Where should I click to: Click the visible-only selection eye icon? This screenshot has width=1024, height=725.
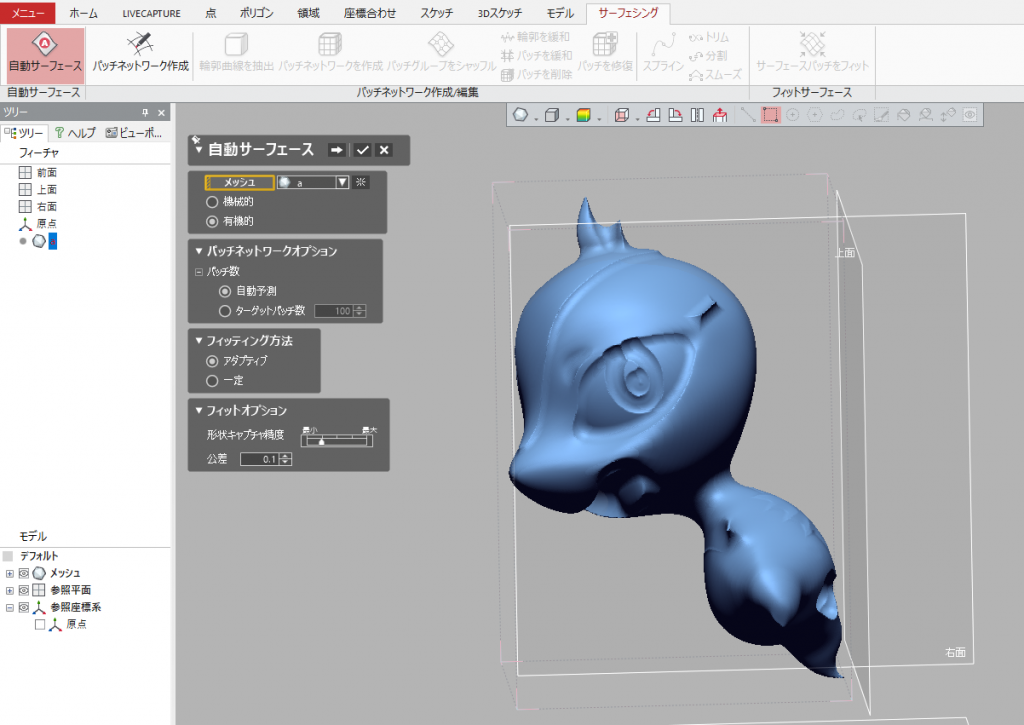click(970, 115)
